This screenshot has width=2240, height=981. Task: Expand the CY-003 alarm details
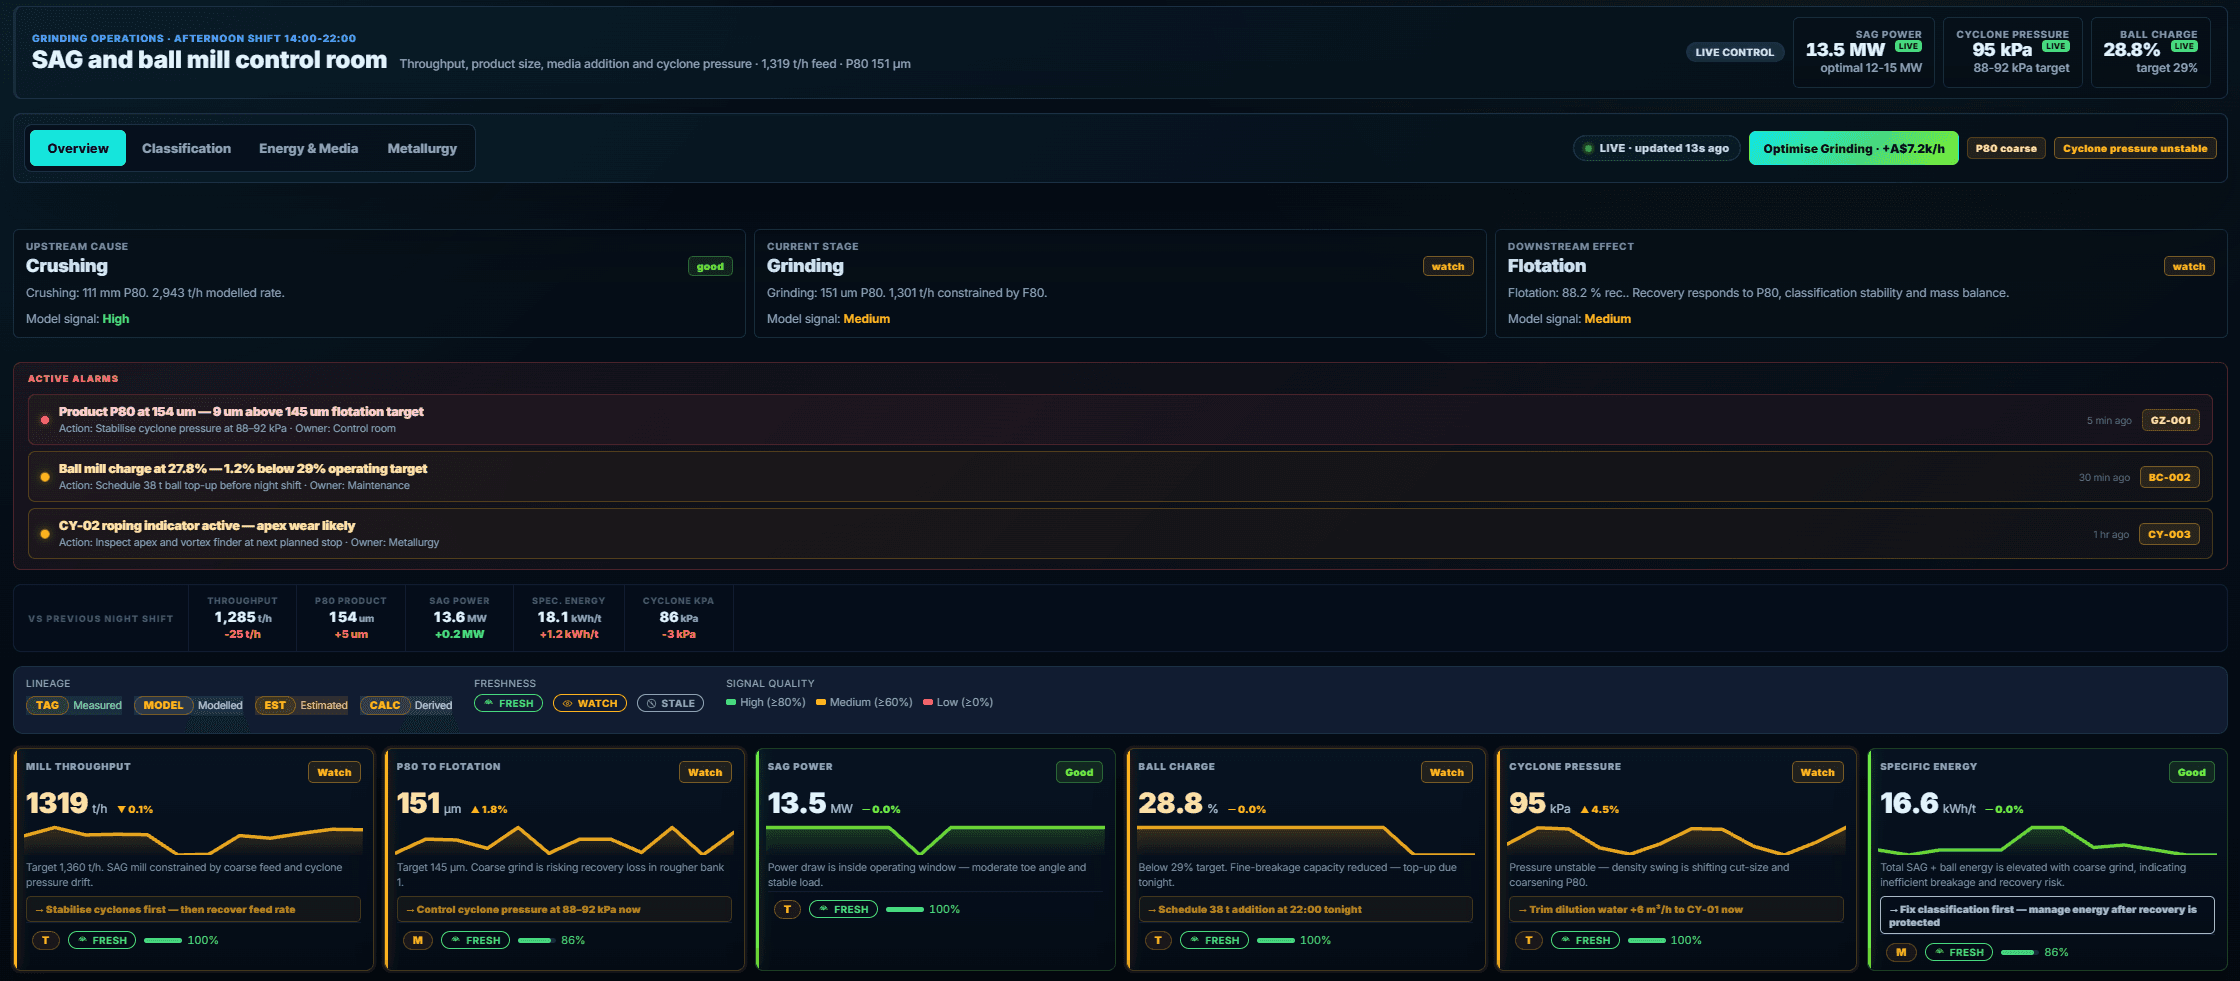click(x=2169, y=534)
